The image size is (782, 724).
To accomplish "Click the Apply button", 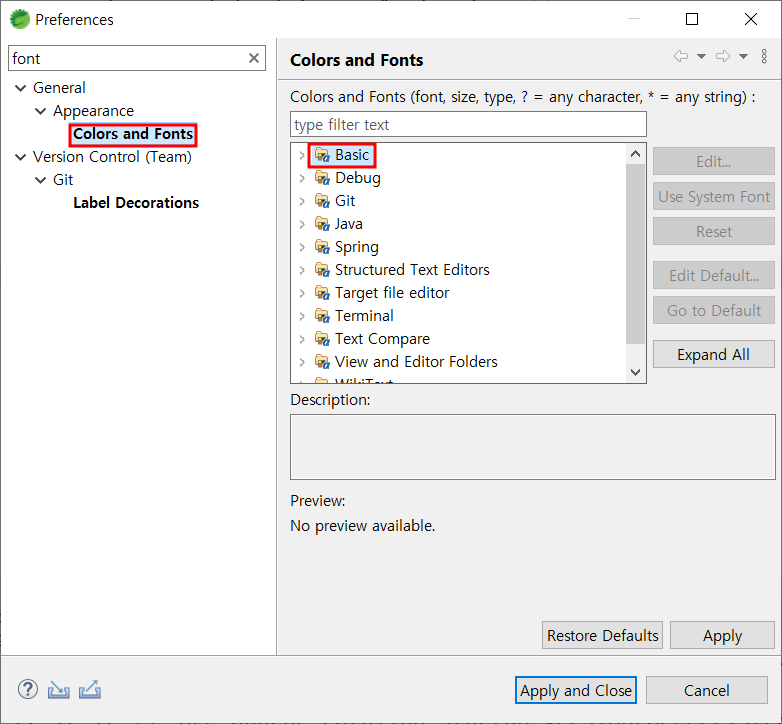I will point(722,635).
